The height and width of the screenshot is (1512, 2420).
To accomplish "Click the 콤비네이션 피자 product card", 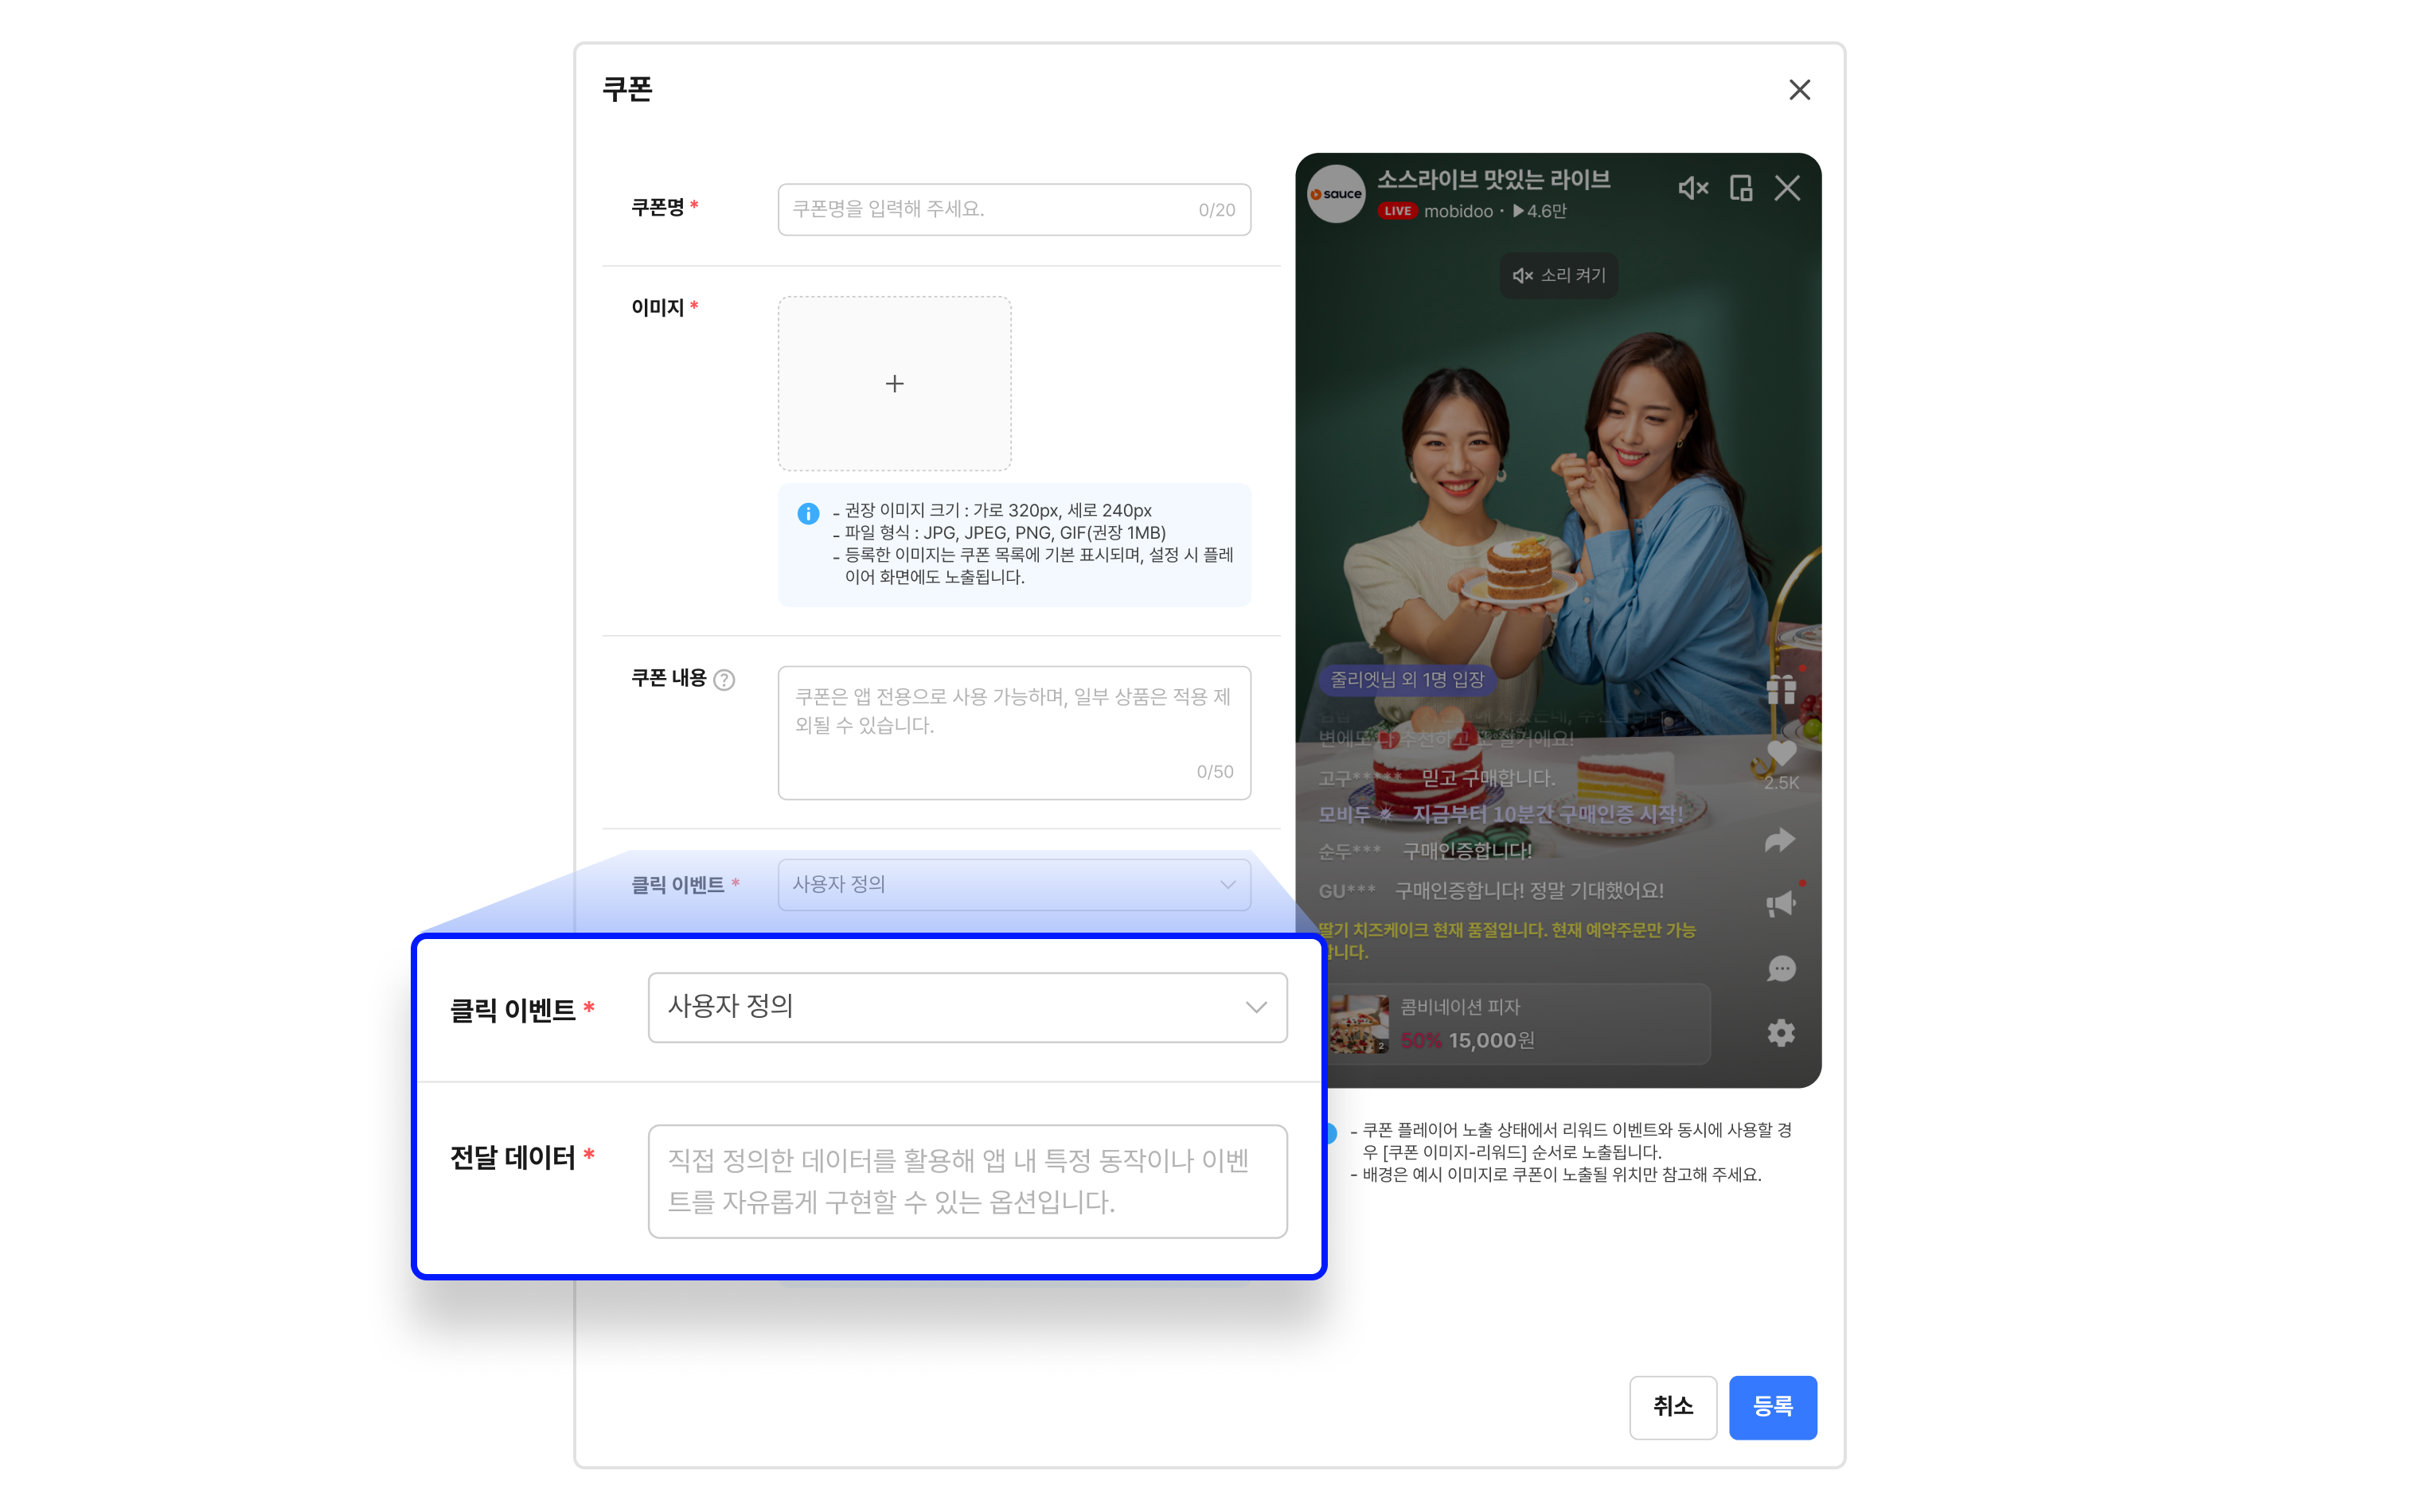I will (1517, 1024).
